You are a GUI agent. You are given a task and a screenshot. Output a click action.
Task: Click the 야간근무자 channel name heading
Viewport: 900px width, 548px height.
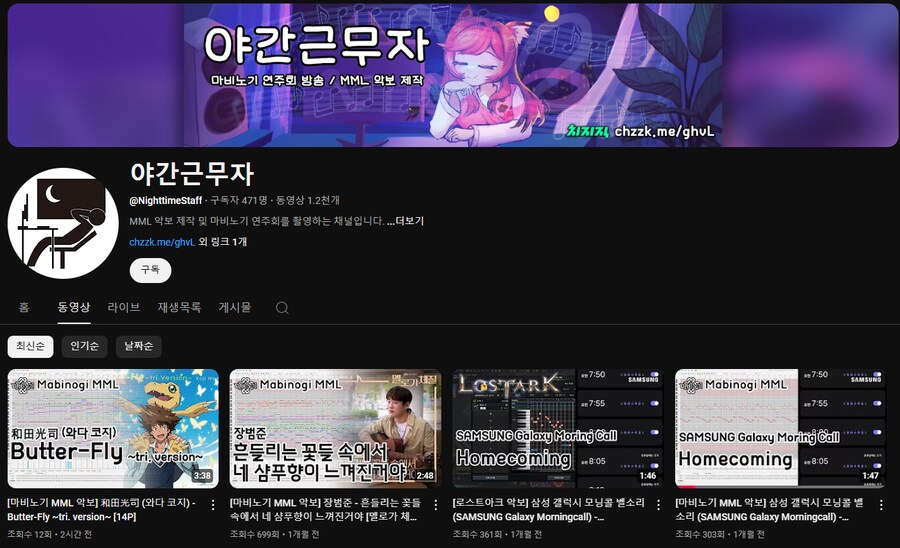click(x=192, y=173)
